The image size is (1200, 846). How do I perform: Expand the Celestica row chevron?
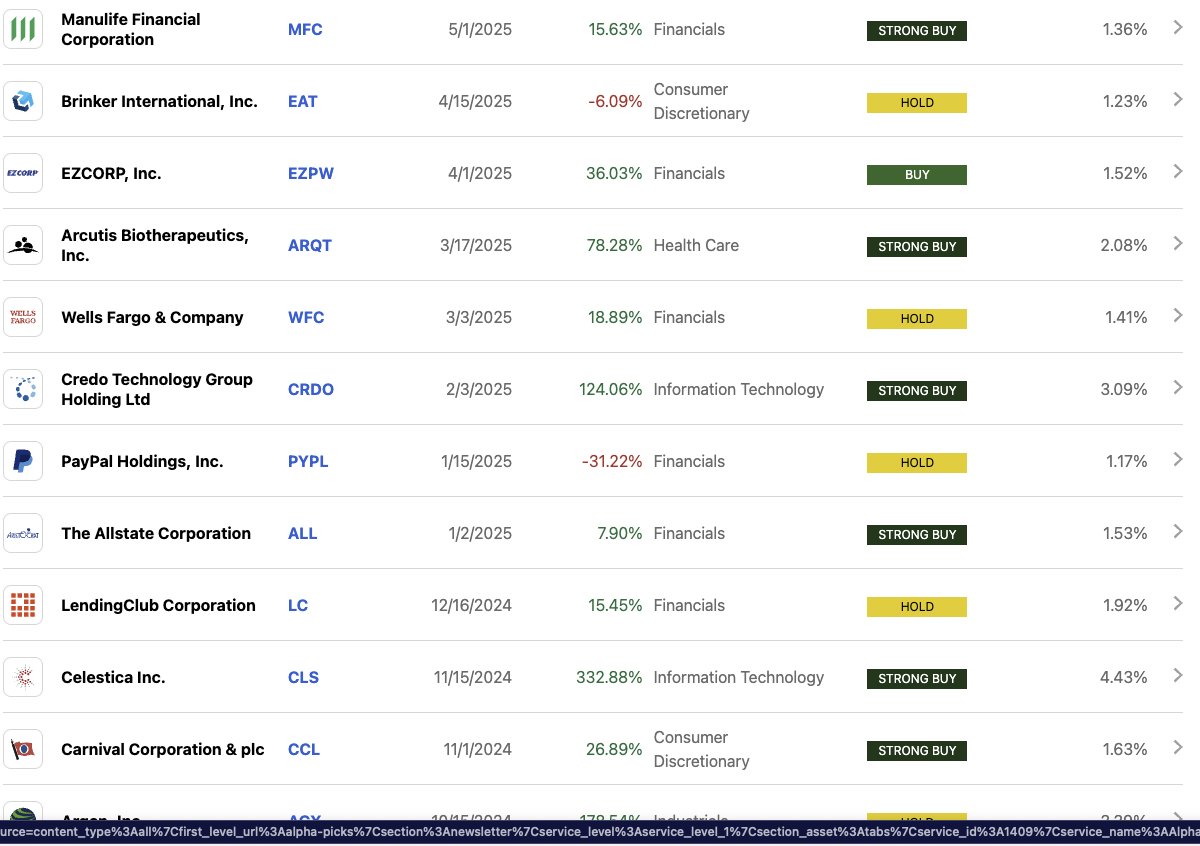click(x=1178, y=676)
